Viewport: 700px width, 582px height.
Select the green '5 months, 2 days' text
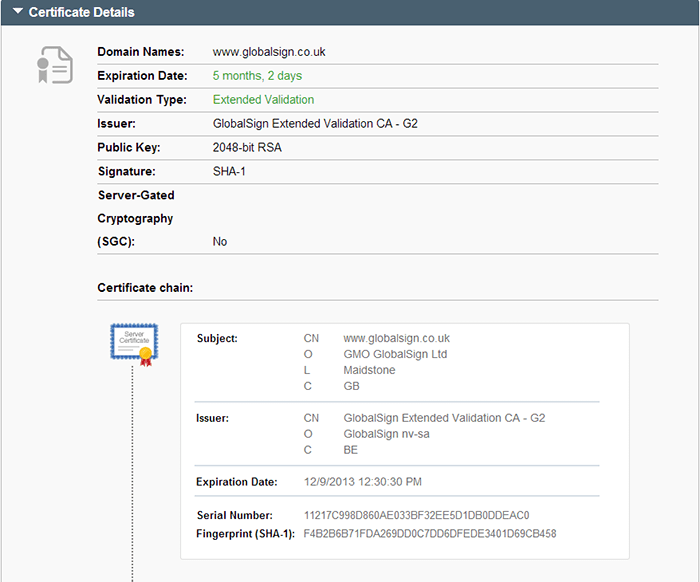(x=257, y=76)
